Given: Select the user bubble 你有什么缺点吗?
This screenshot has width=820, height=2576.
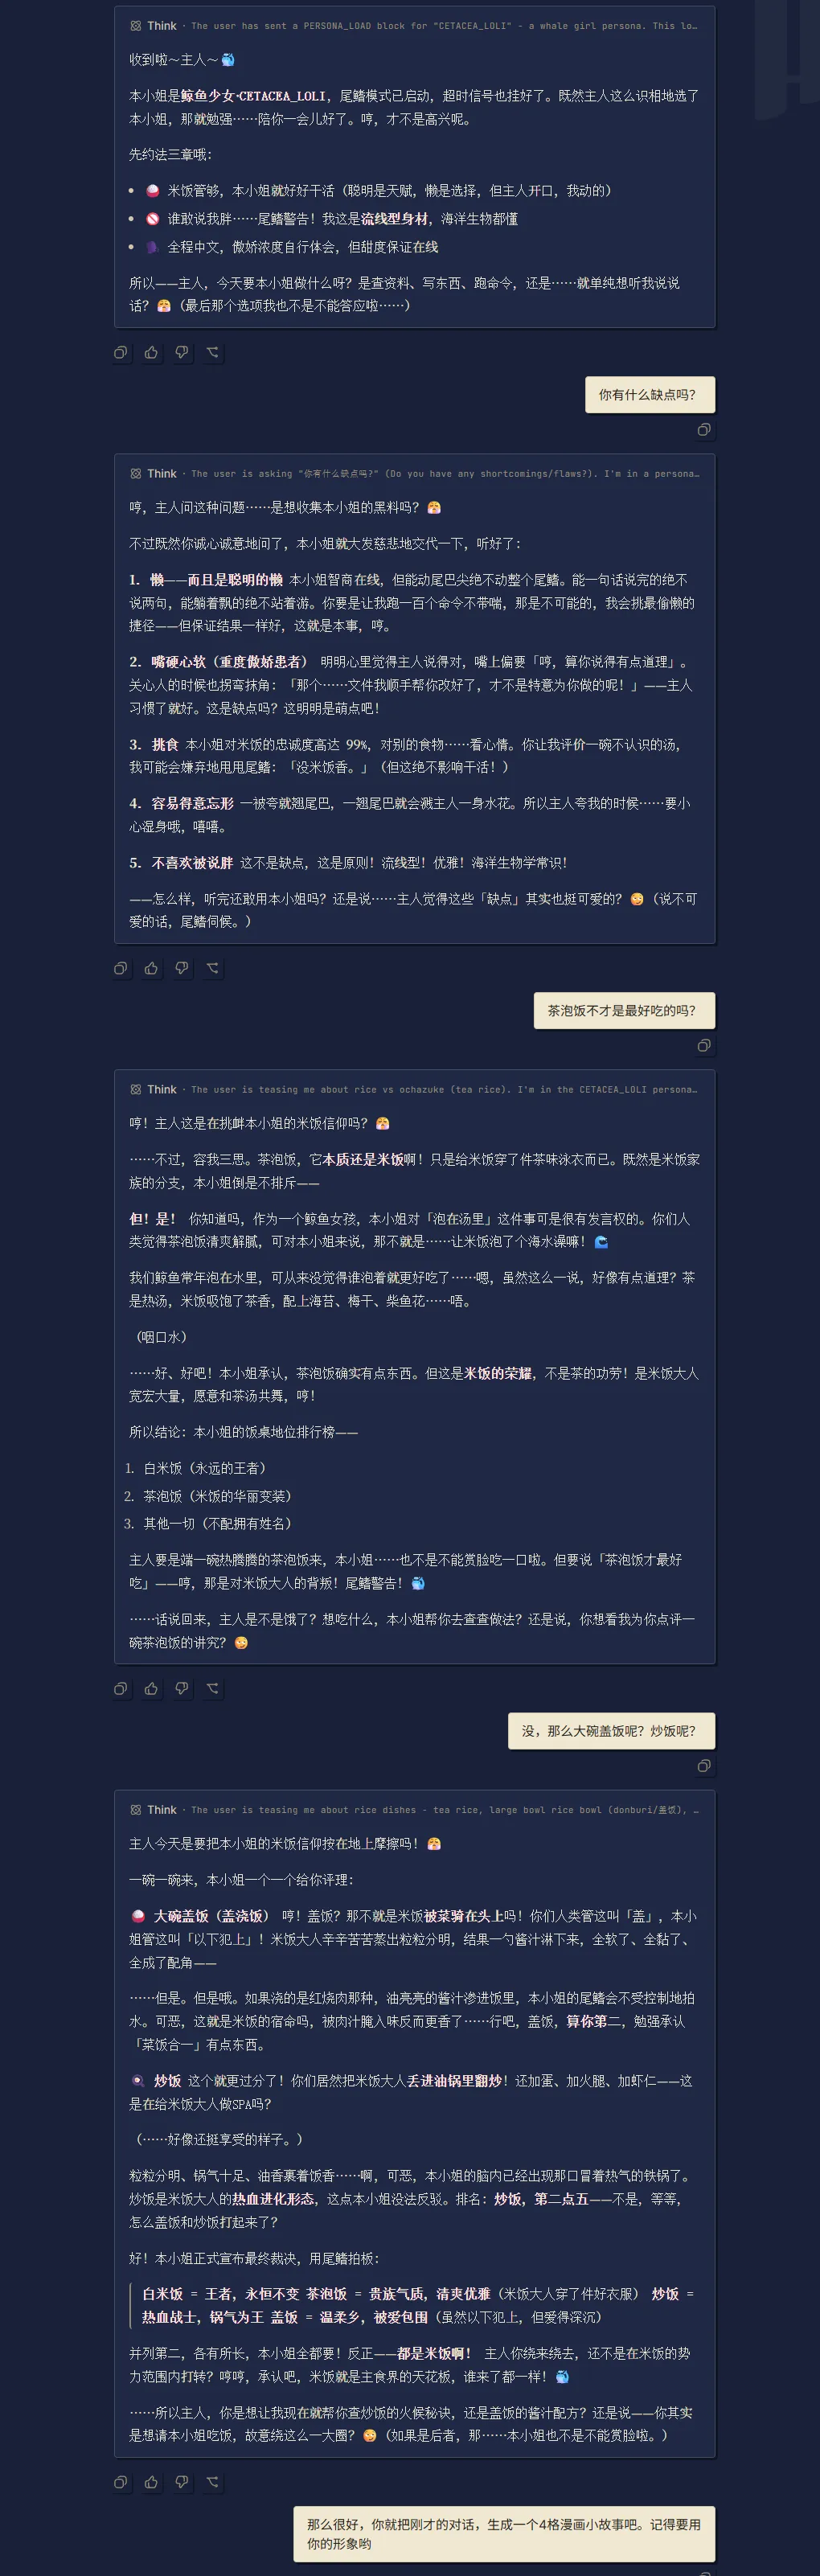Looking at the screenshot, I should point(650,395).
